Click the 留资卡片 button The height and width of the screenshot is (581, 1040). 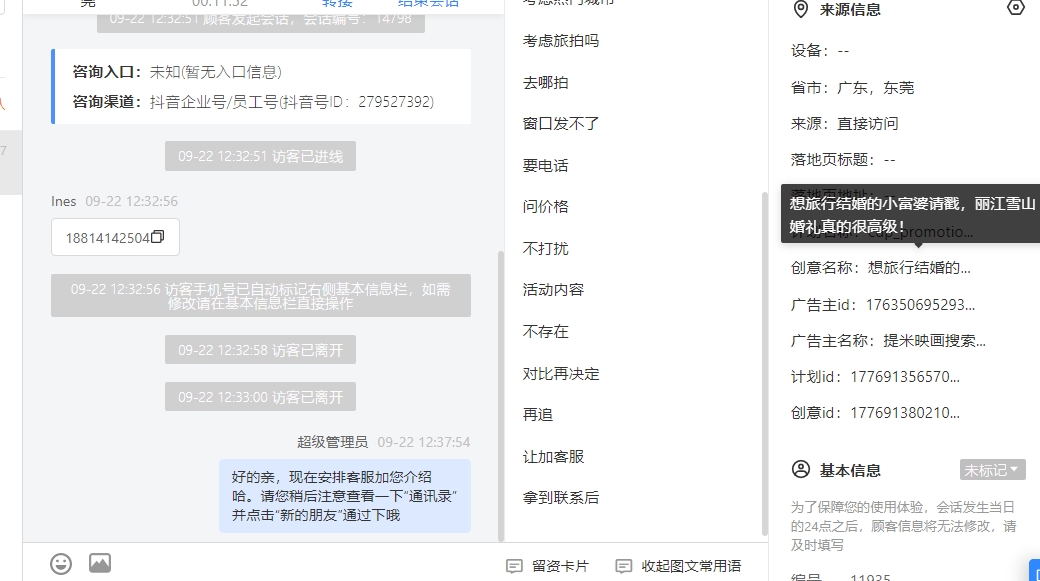547,566
